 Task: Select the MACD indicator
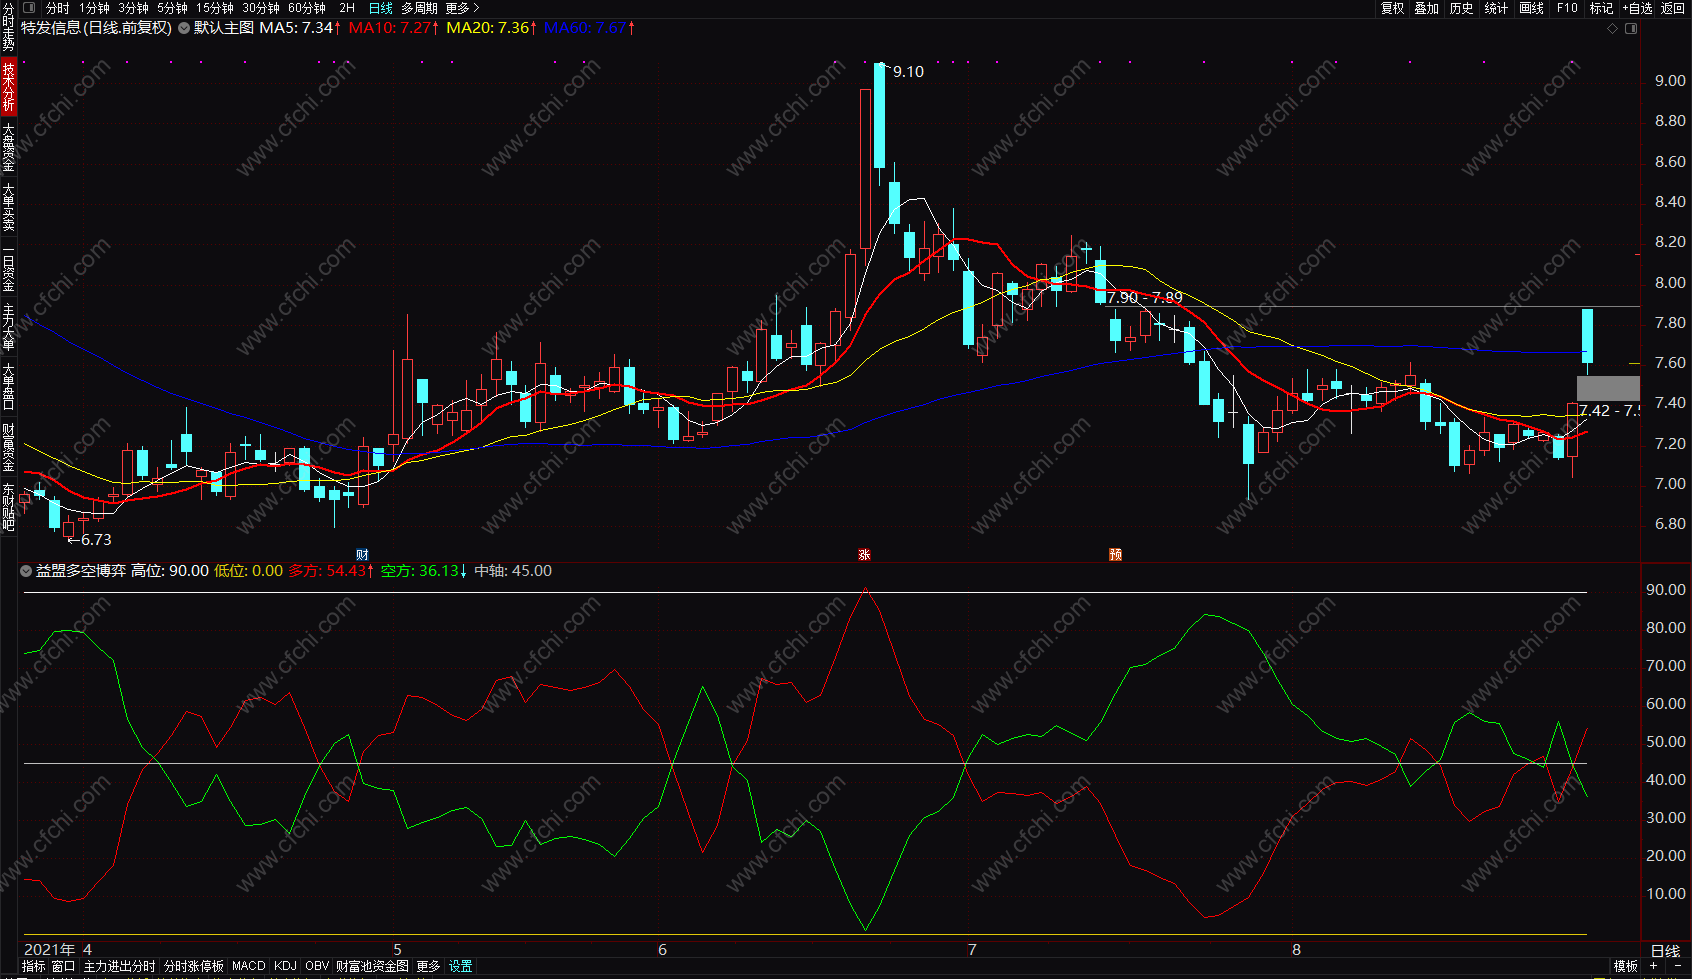[249, 966]
